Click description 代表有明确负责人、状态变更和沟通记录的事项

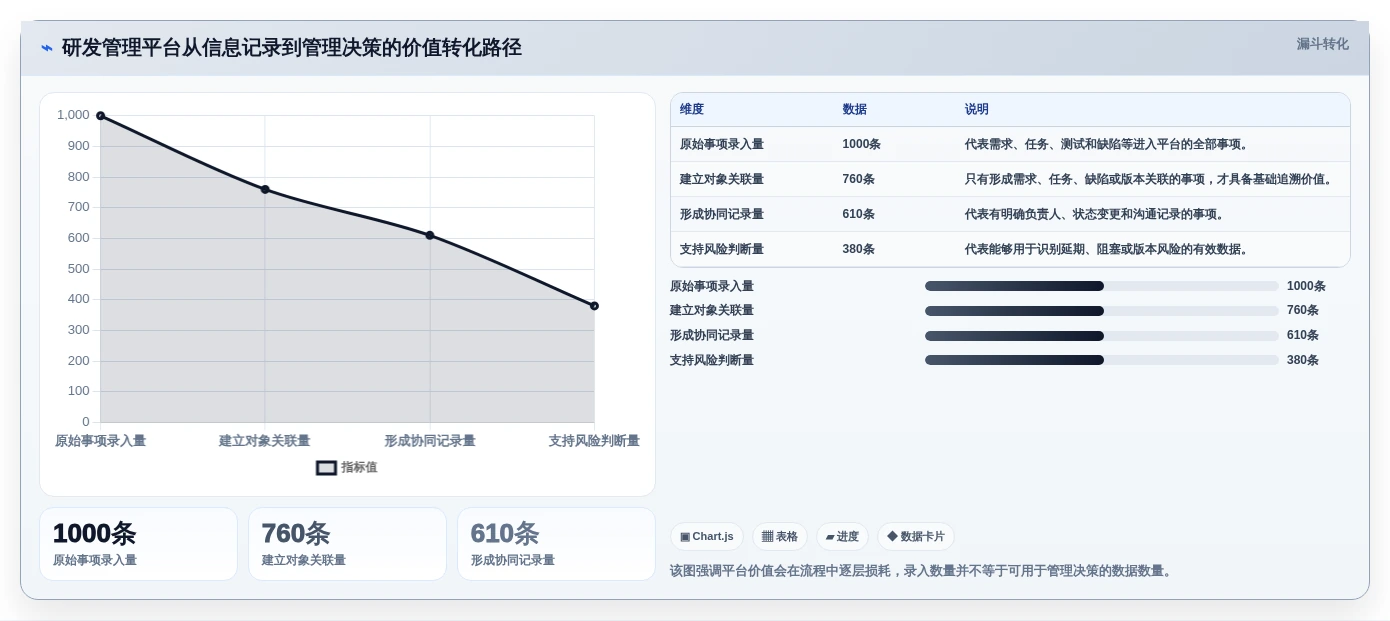(1095, 214)
